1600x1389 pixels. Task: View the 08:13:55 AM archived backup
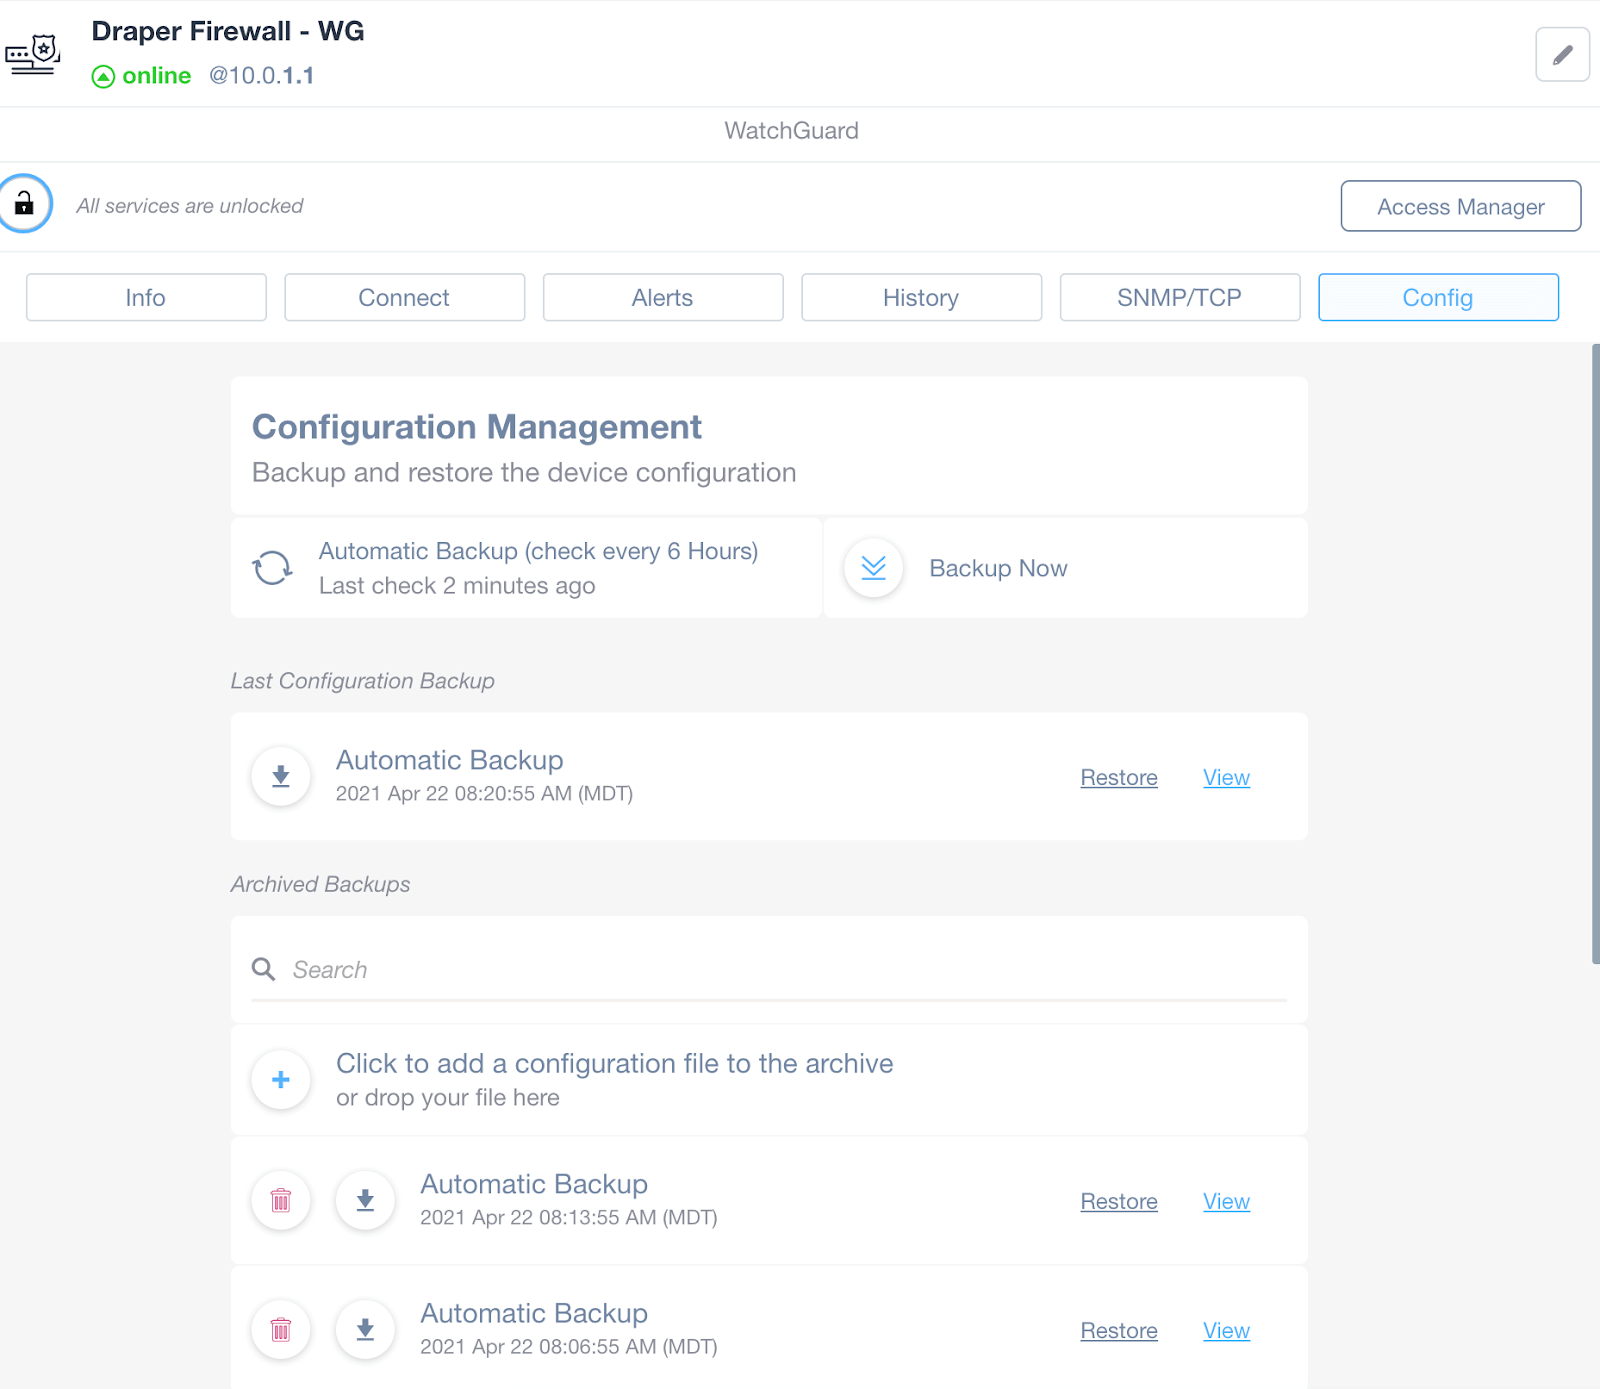1226,1202
